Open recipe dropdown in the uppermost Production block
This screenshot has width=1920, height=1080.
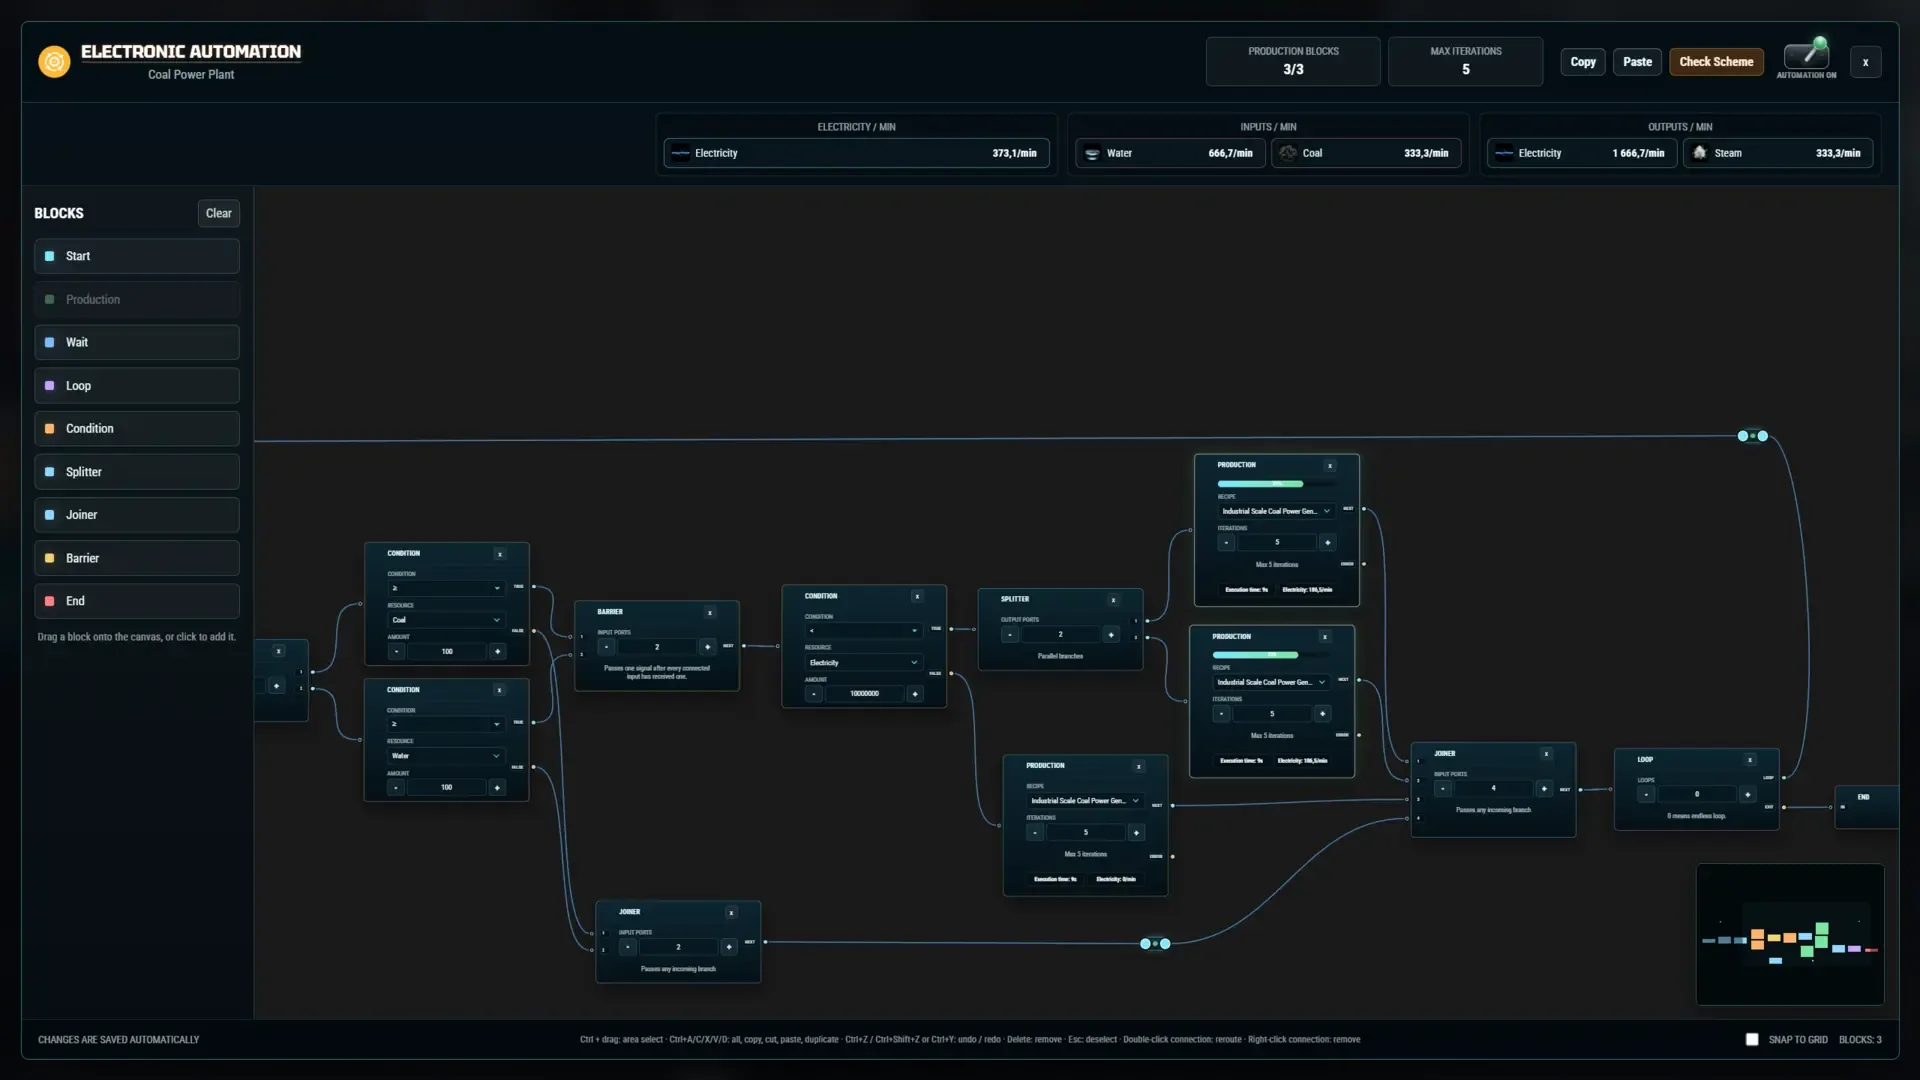coord(1276,511)
